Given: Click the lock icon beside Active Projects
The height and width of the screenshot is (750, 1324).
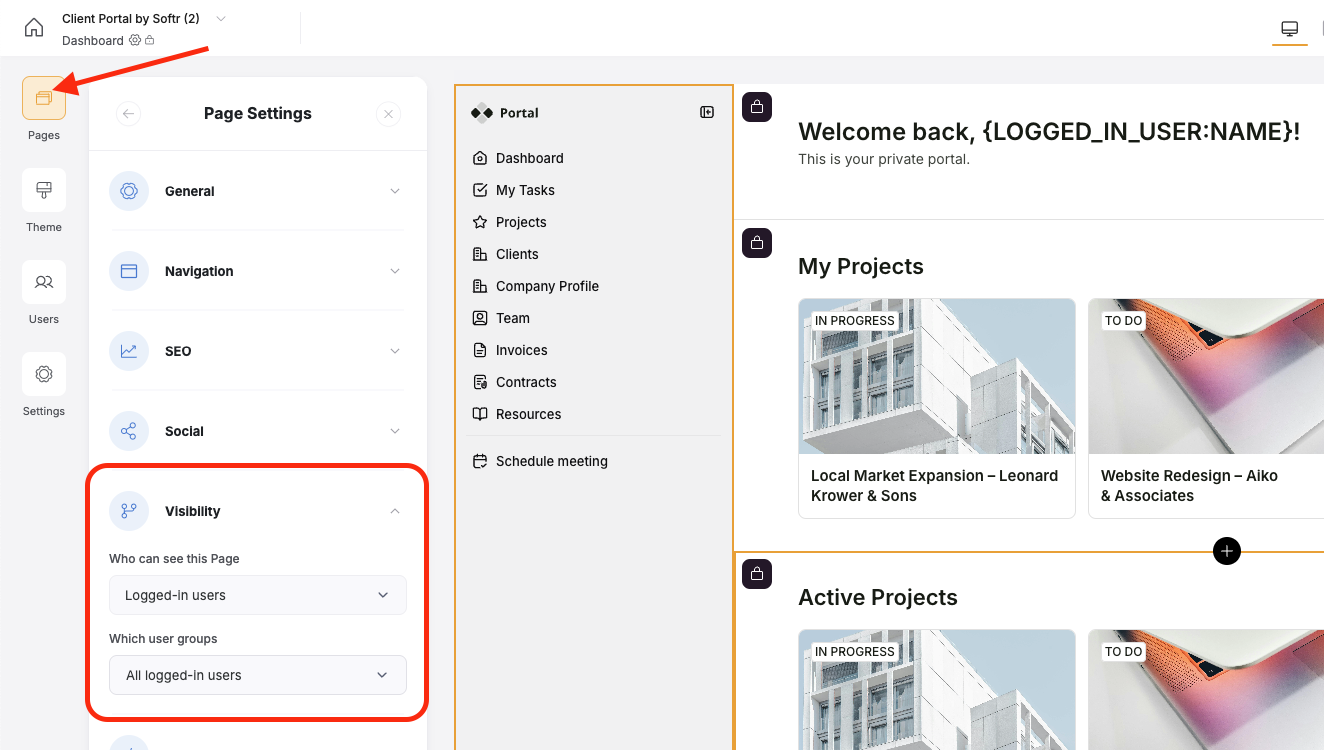Looking at the screenshot, I should [x=757, y=574].
